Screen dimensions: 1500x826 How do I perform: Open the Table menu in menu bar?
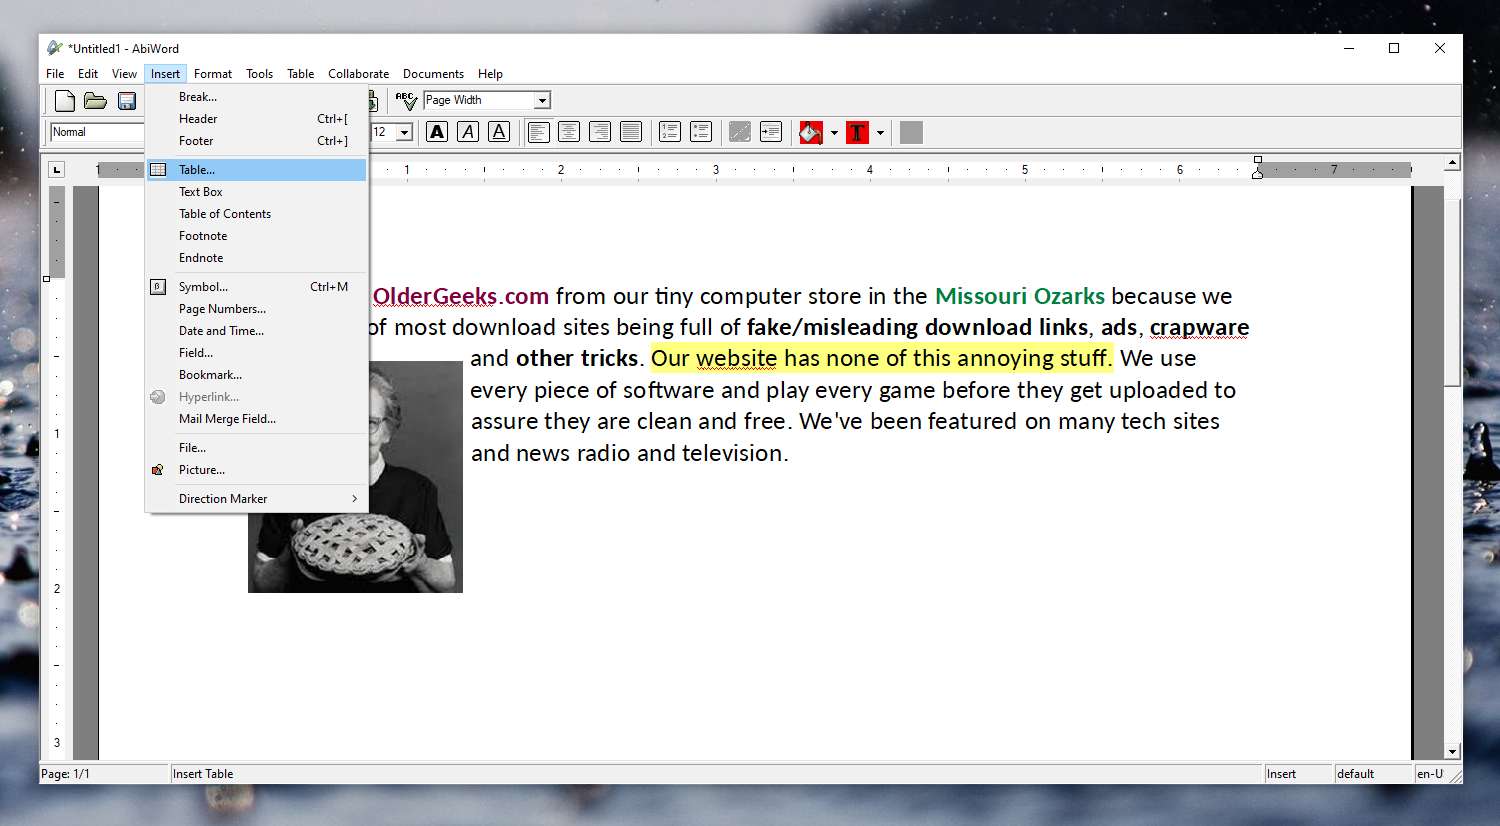point(300,74)
